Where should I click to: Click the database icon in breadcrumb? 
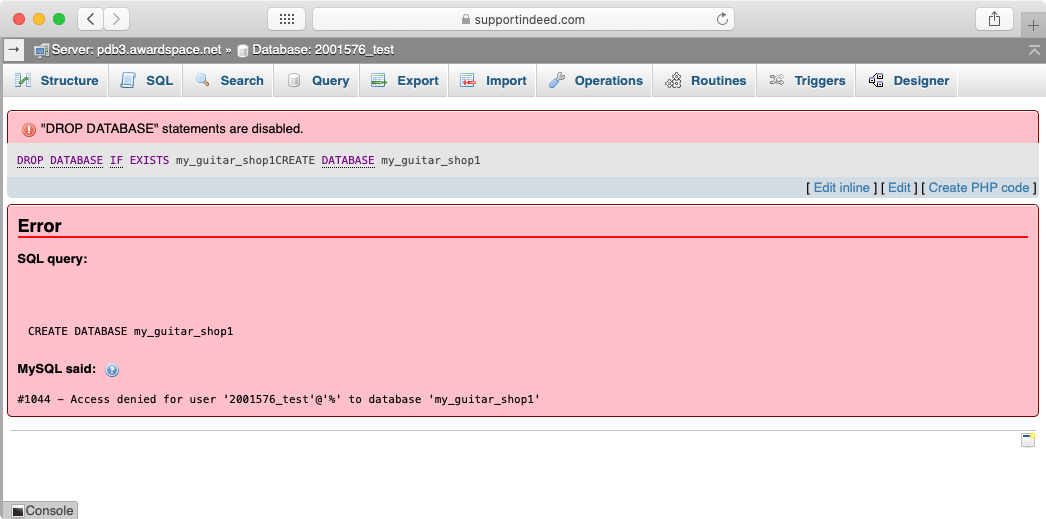pyautogui.click(x=242, y=49)
